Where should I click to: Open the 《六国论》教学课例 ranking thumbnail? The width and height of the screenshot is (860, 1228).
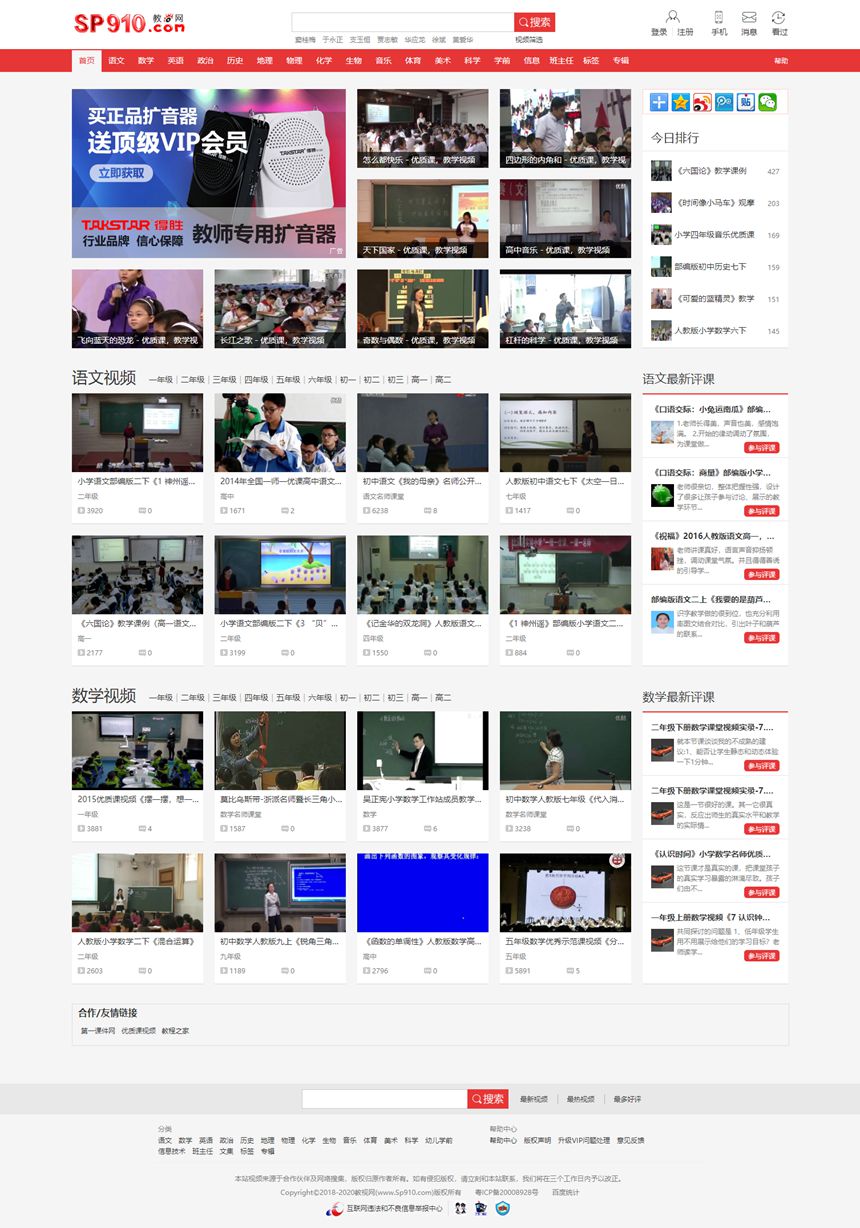pos(661,171)
